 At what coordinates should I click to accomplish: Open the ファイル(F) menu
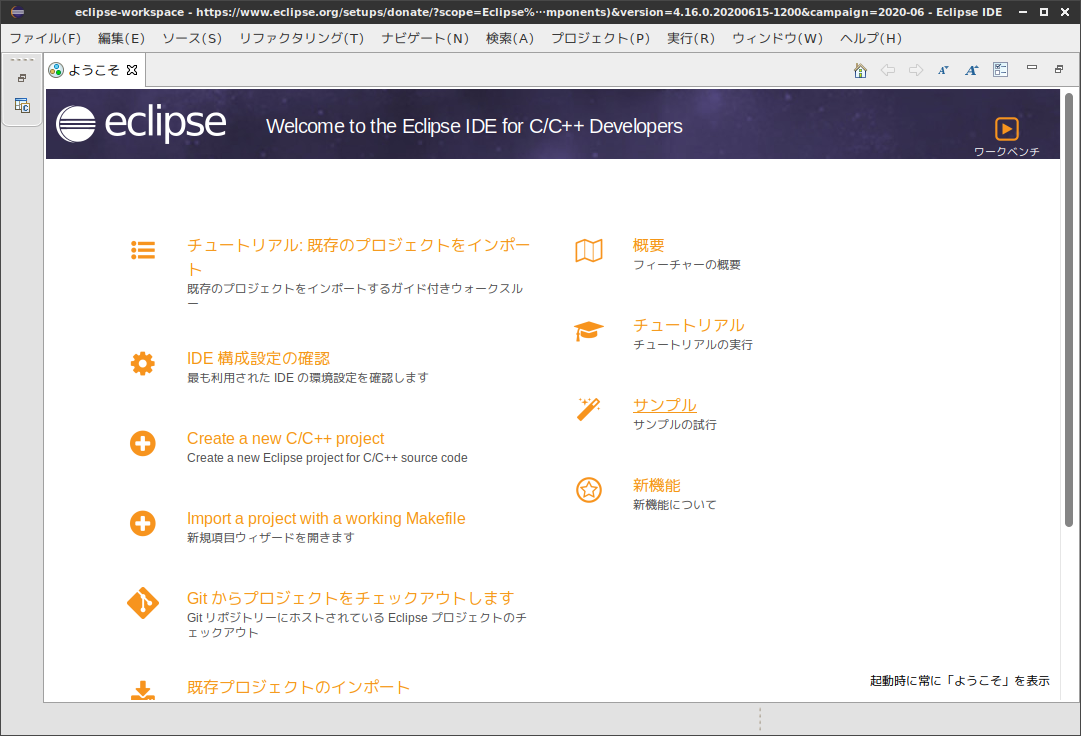click(45, 39)
